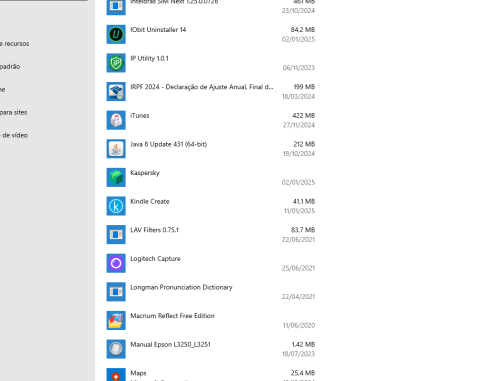The image size is (500, 381).
Task: Click the Kindle Create app icon
Action: point(116,206)
